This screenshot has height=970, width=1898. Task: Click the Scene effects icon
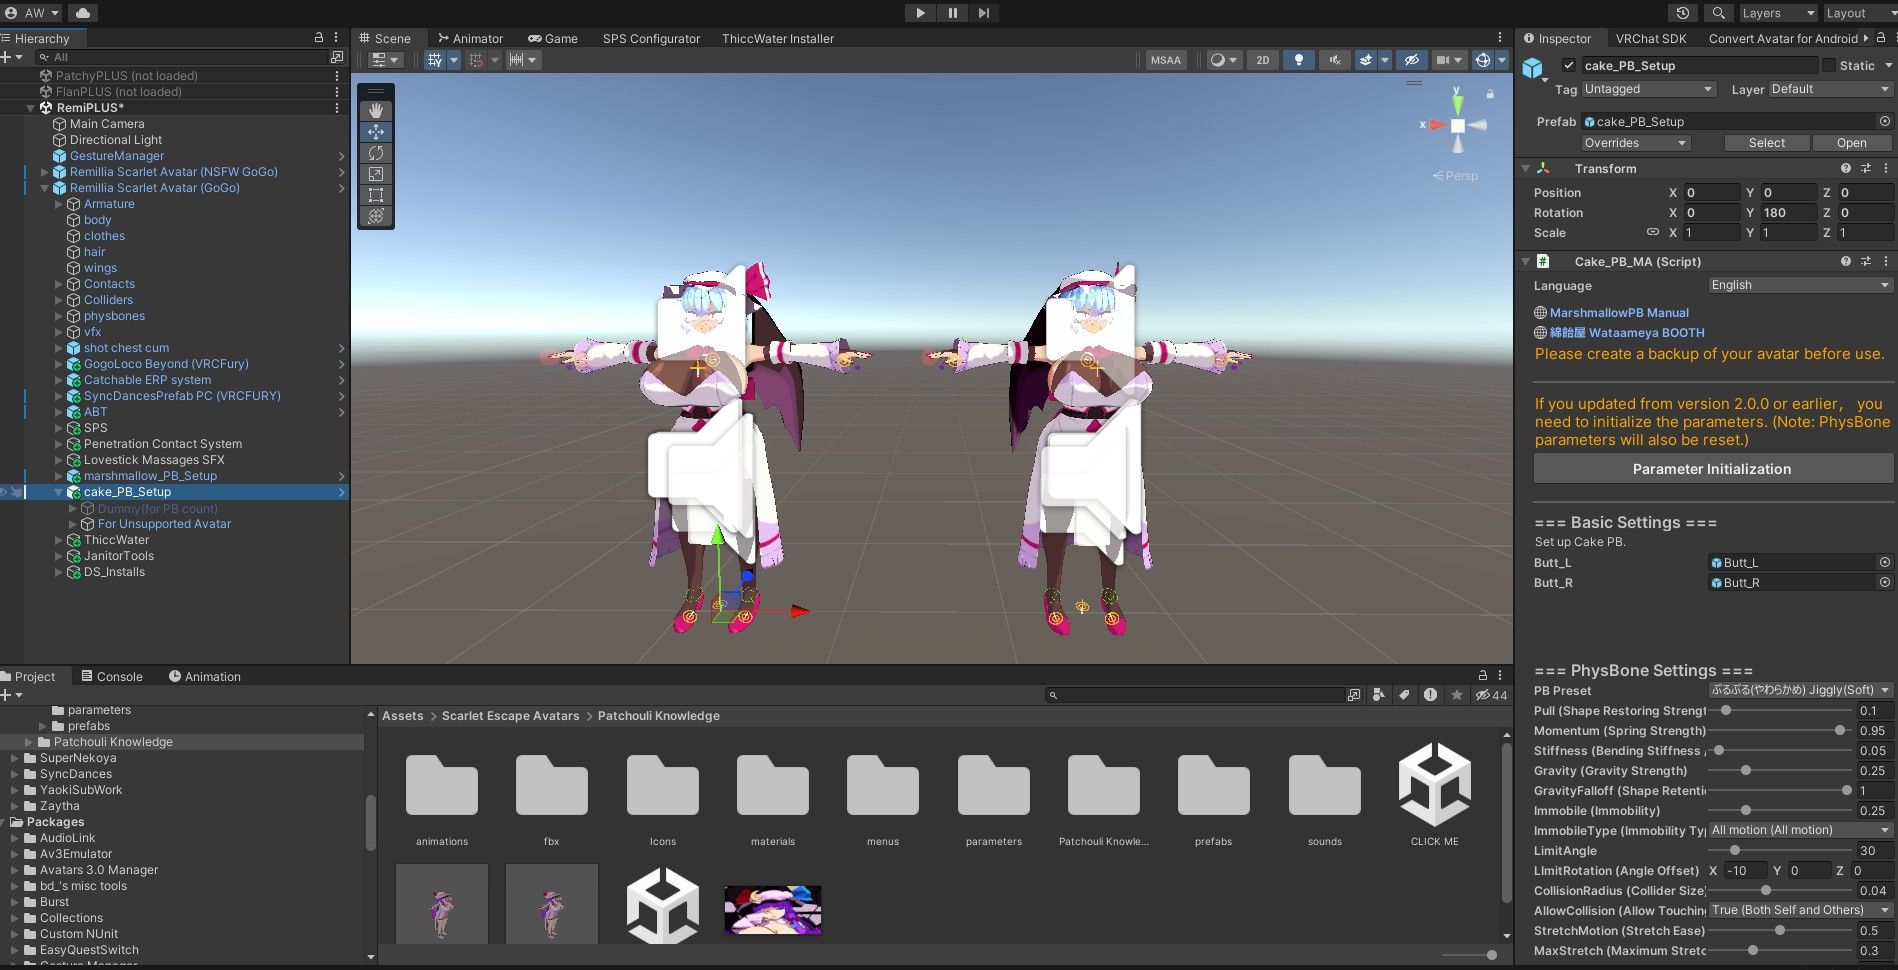[x=1365, y=60]
